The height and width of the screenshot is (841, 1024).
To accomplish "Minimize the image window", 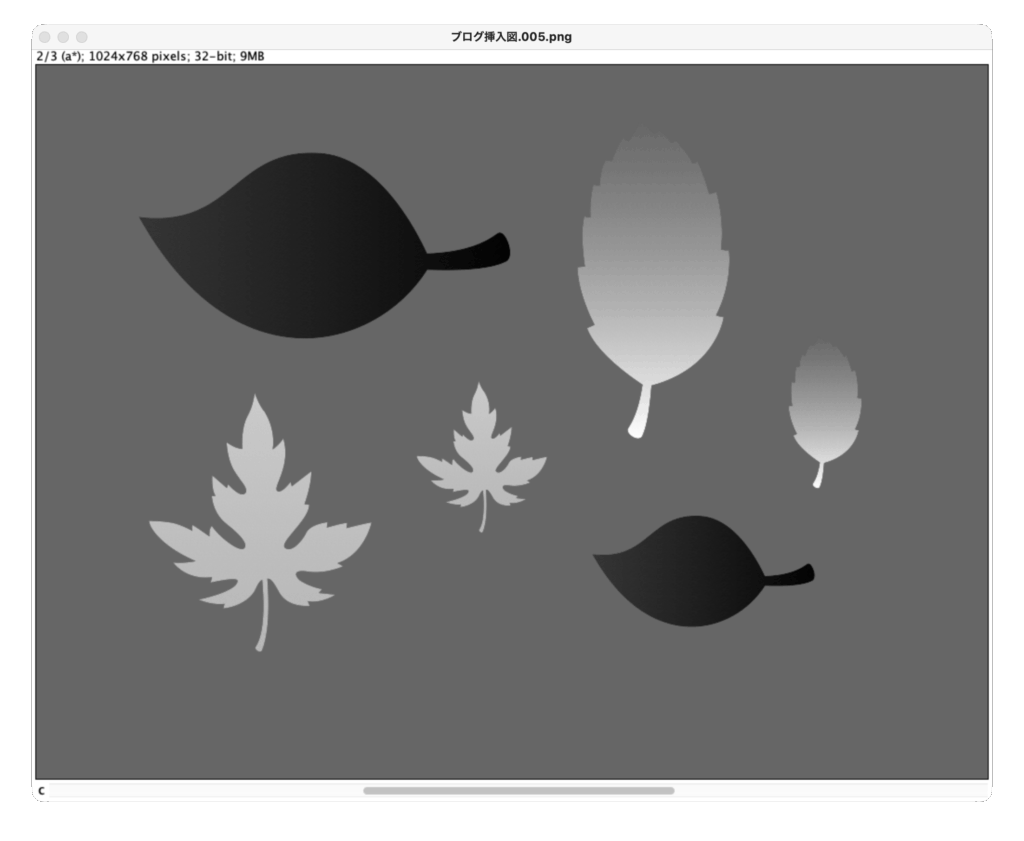I will point(64,37).
